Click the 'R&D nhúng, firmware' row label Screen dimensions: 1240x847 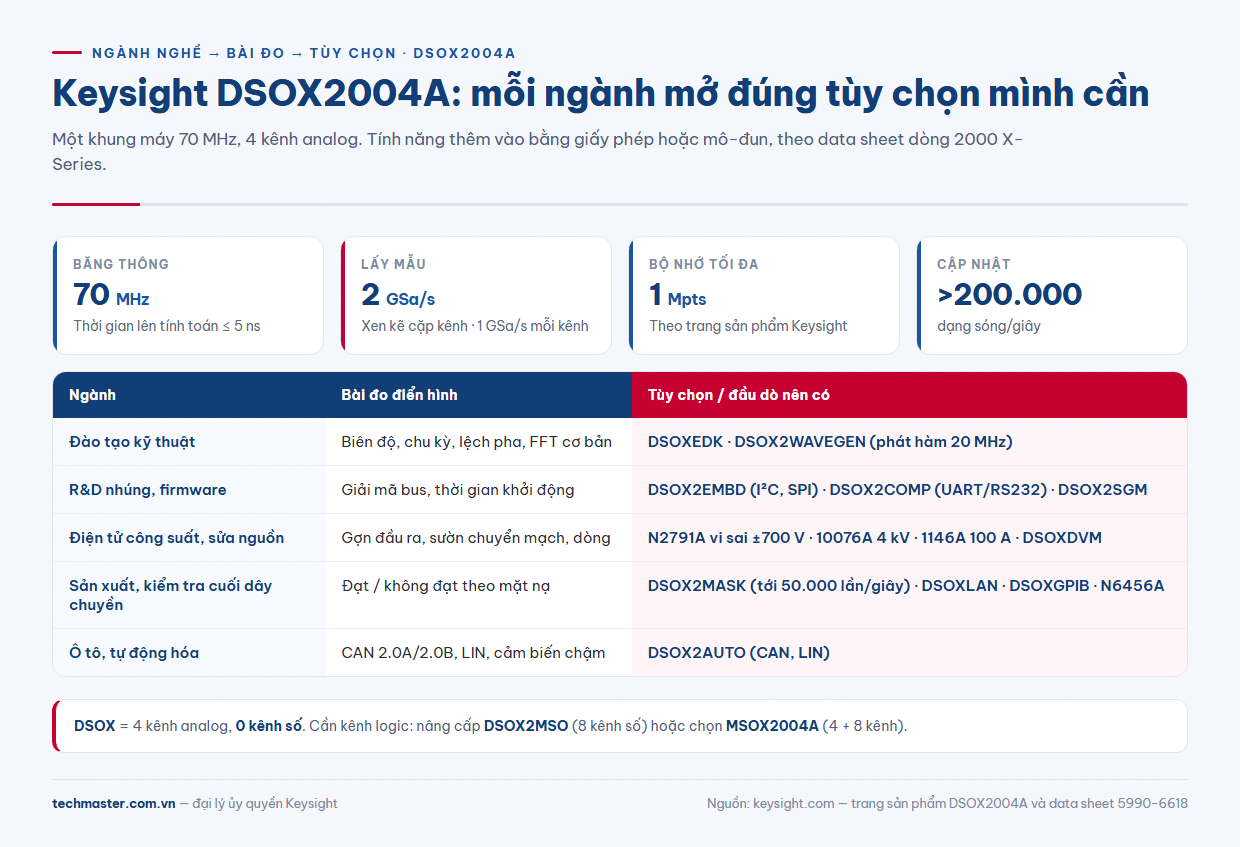[x=148, y=490]
